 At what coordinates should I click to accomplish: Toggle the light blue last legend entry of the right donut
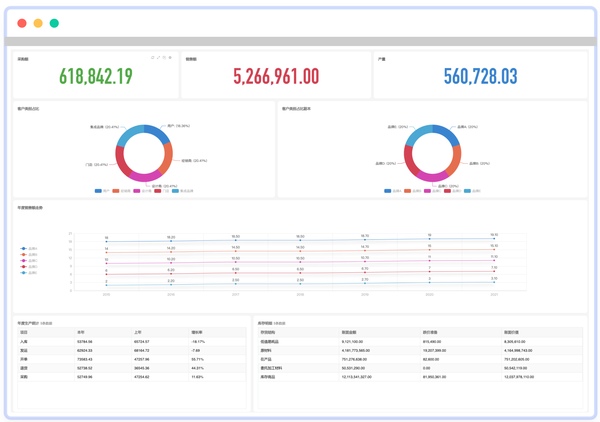coord(472,191)
